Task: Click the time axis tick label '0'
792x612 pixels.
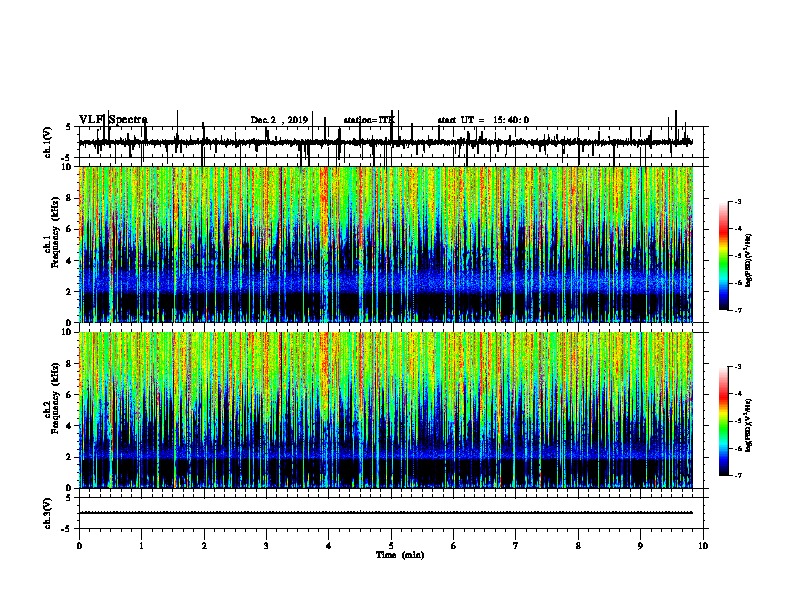Action: coord(79,546)
